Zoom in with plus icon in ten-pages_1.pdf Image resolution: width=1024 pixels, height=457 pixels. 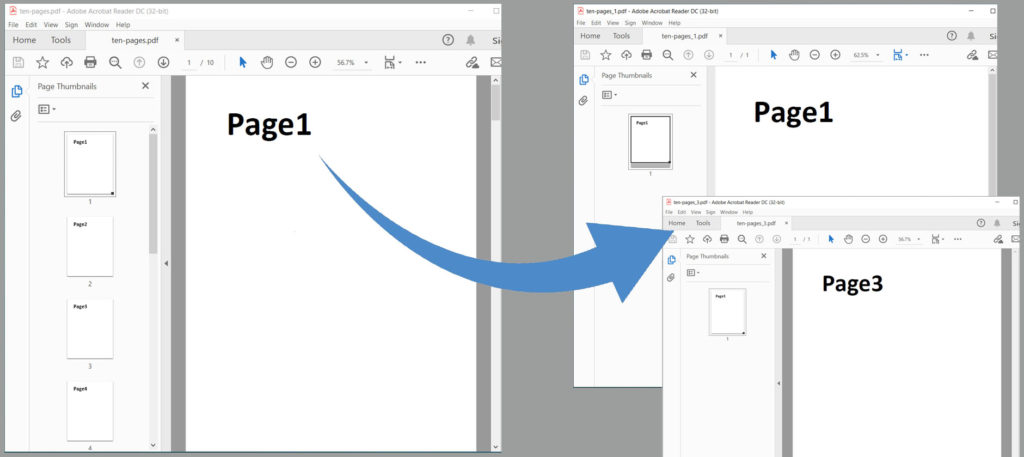[835, 54]
